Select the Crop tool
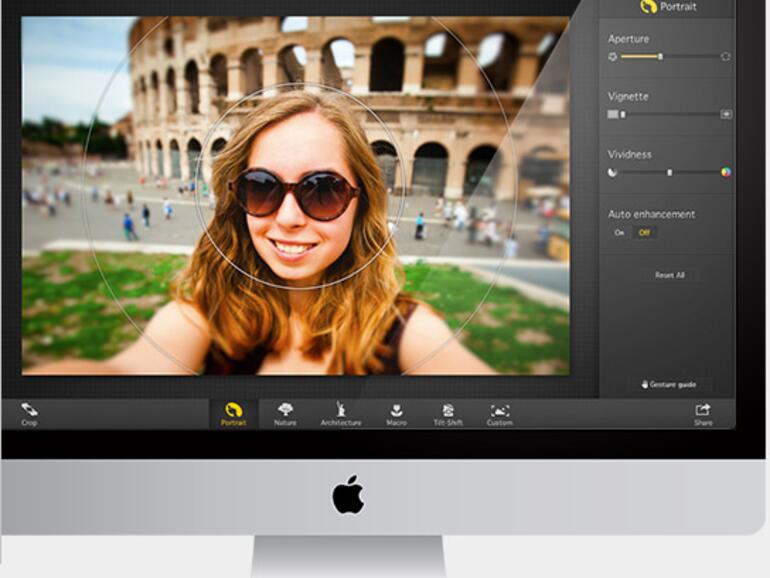This screenshot has height=578, width=770. point(29,414)
